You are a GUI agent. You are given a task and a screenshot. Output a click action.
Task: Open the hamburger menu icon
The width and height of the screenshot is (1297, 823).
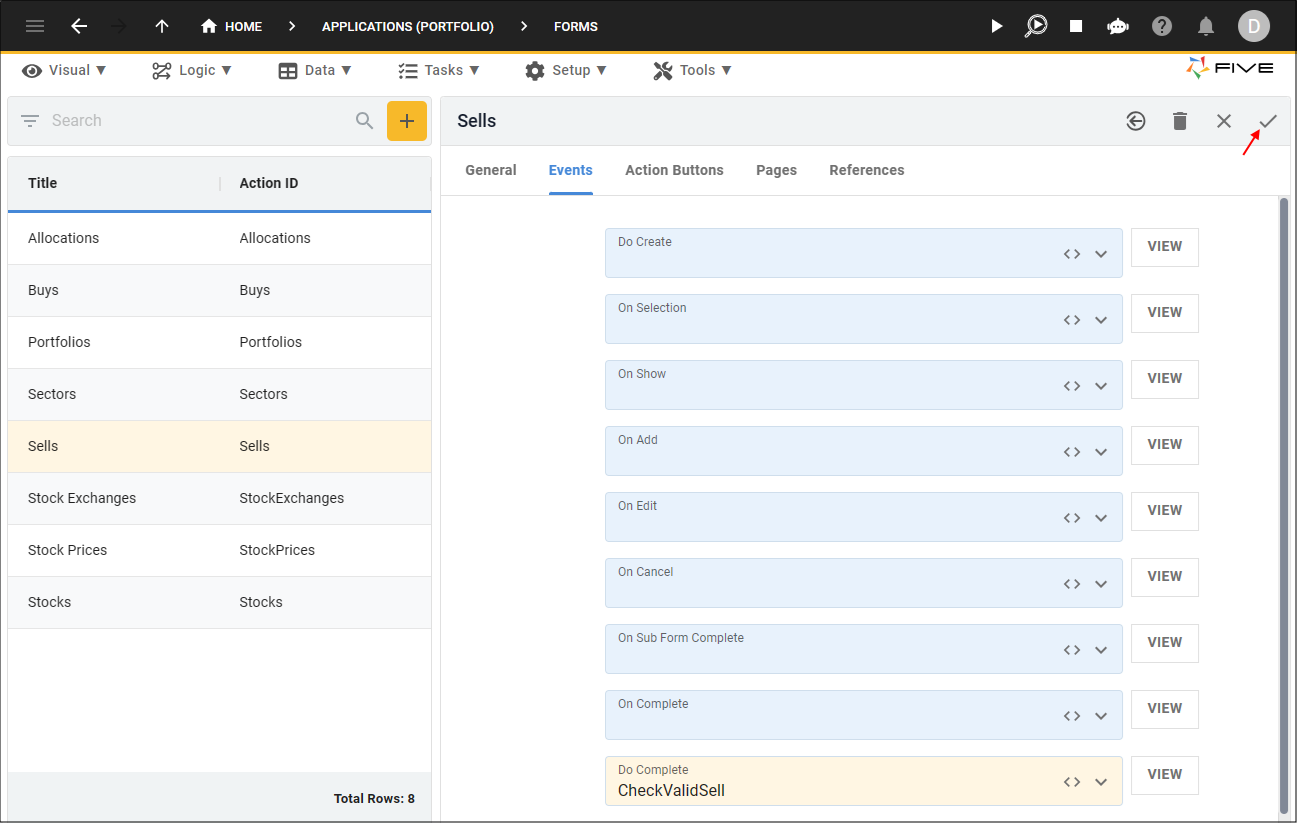coord(35,26)
